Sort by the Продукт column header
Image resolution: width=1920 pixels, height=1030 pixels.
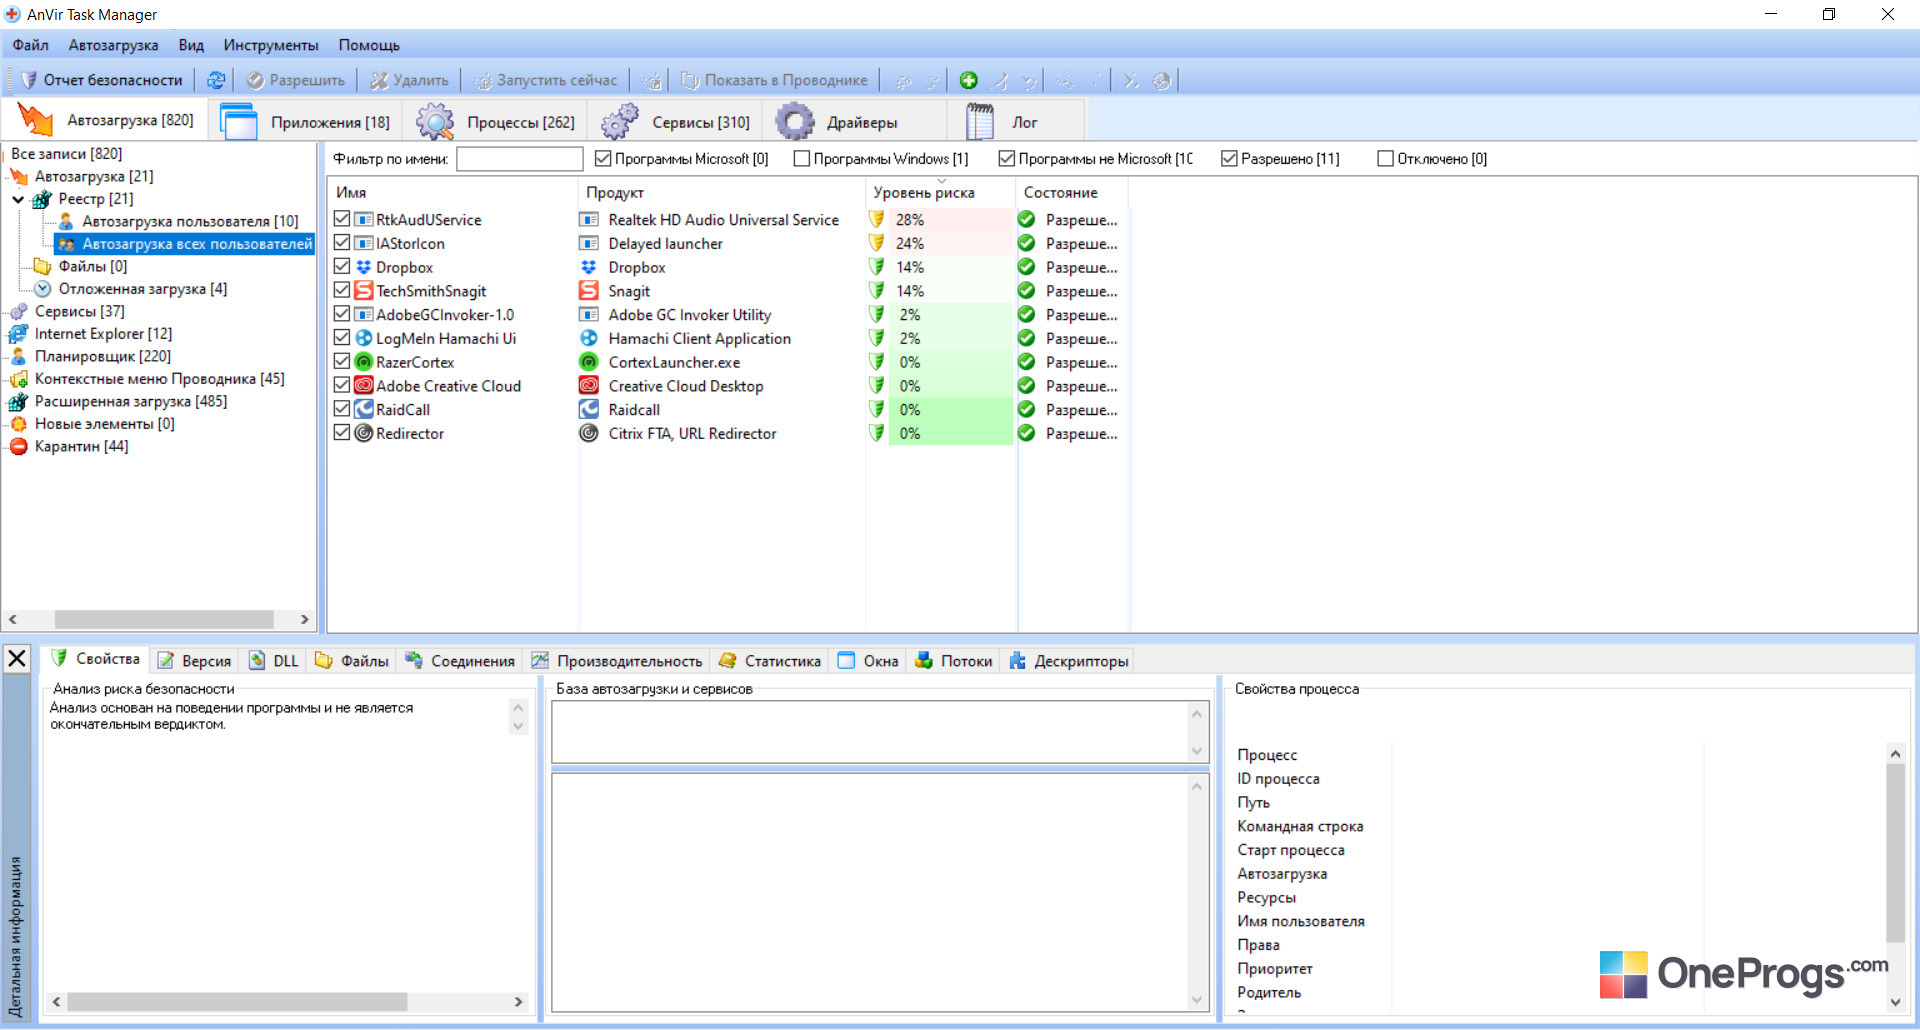pos(722,192)
